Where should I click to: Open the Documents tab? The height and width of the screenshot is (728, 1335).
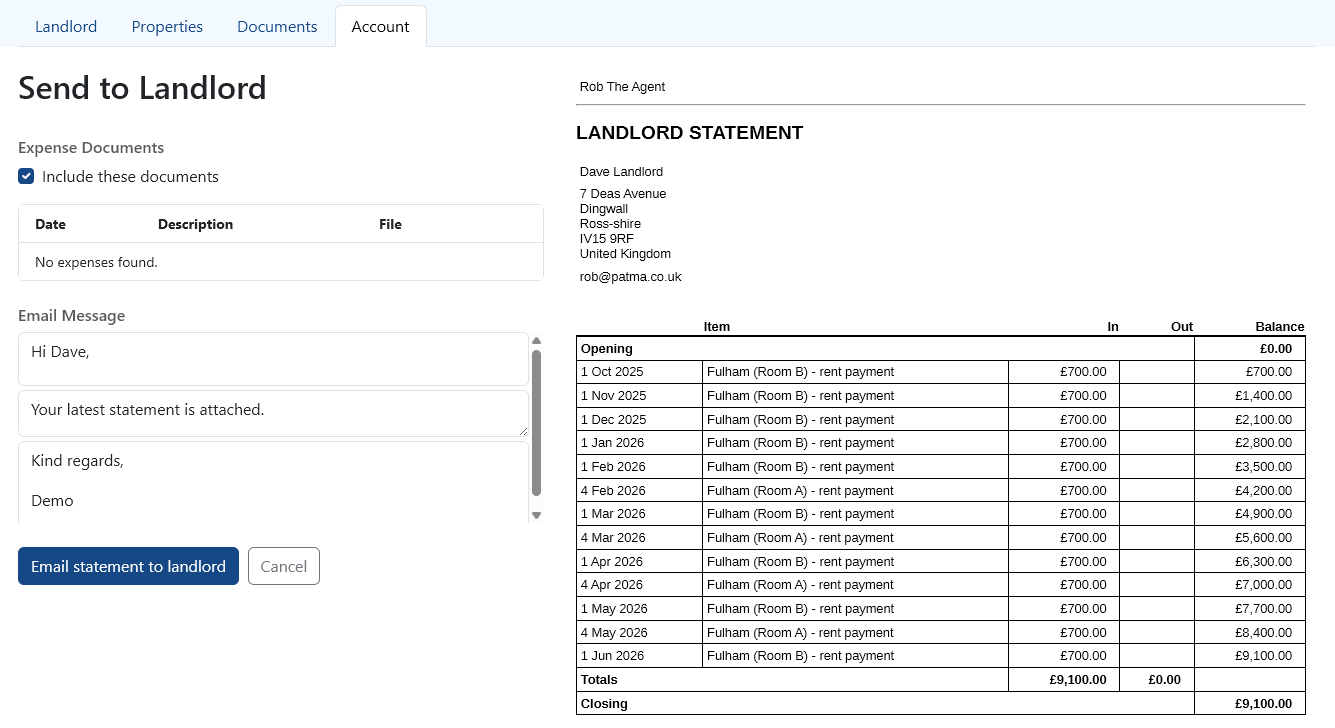pos(277,27)
